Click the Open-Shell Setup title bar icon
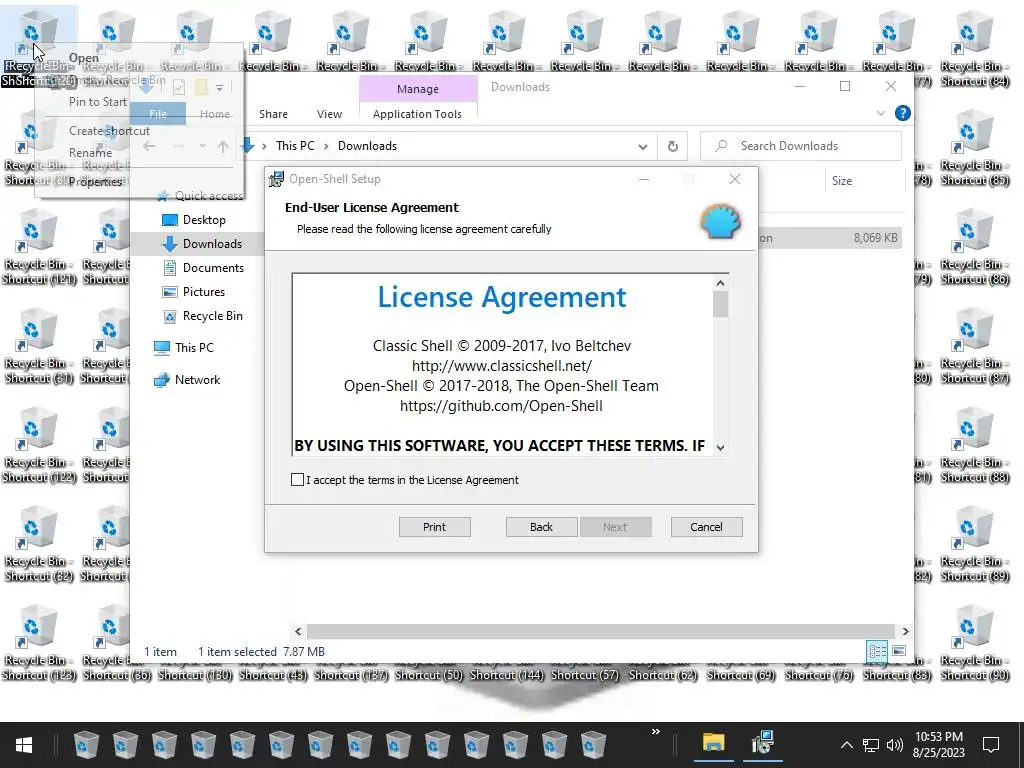 (x=277, y=179)
